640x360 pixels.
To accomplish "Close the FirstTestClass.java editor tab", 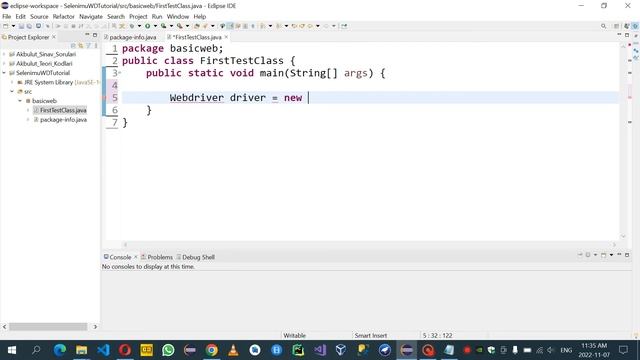I will coord(226,37).
